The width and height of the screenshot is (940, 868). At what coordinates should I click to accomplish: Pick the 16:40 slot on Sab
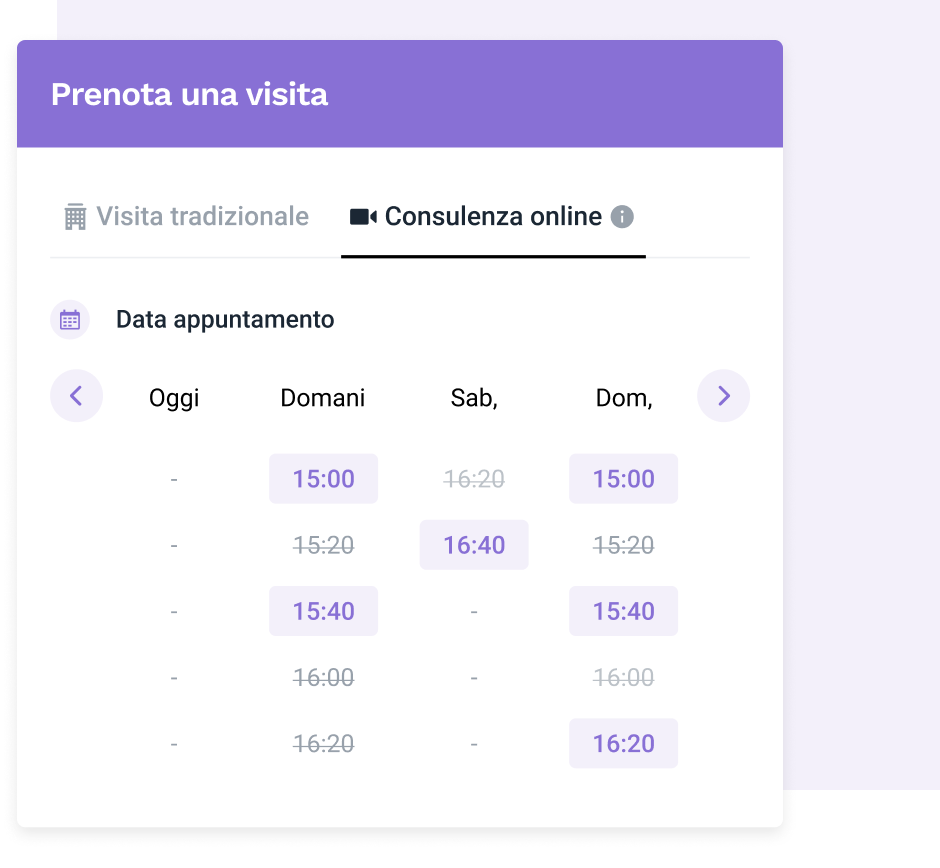pyautogui.click(x=474, y=545)
